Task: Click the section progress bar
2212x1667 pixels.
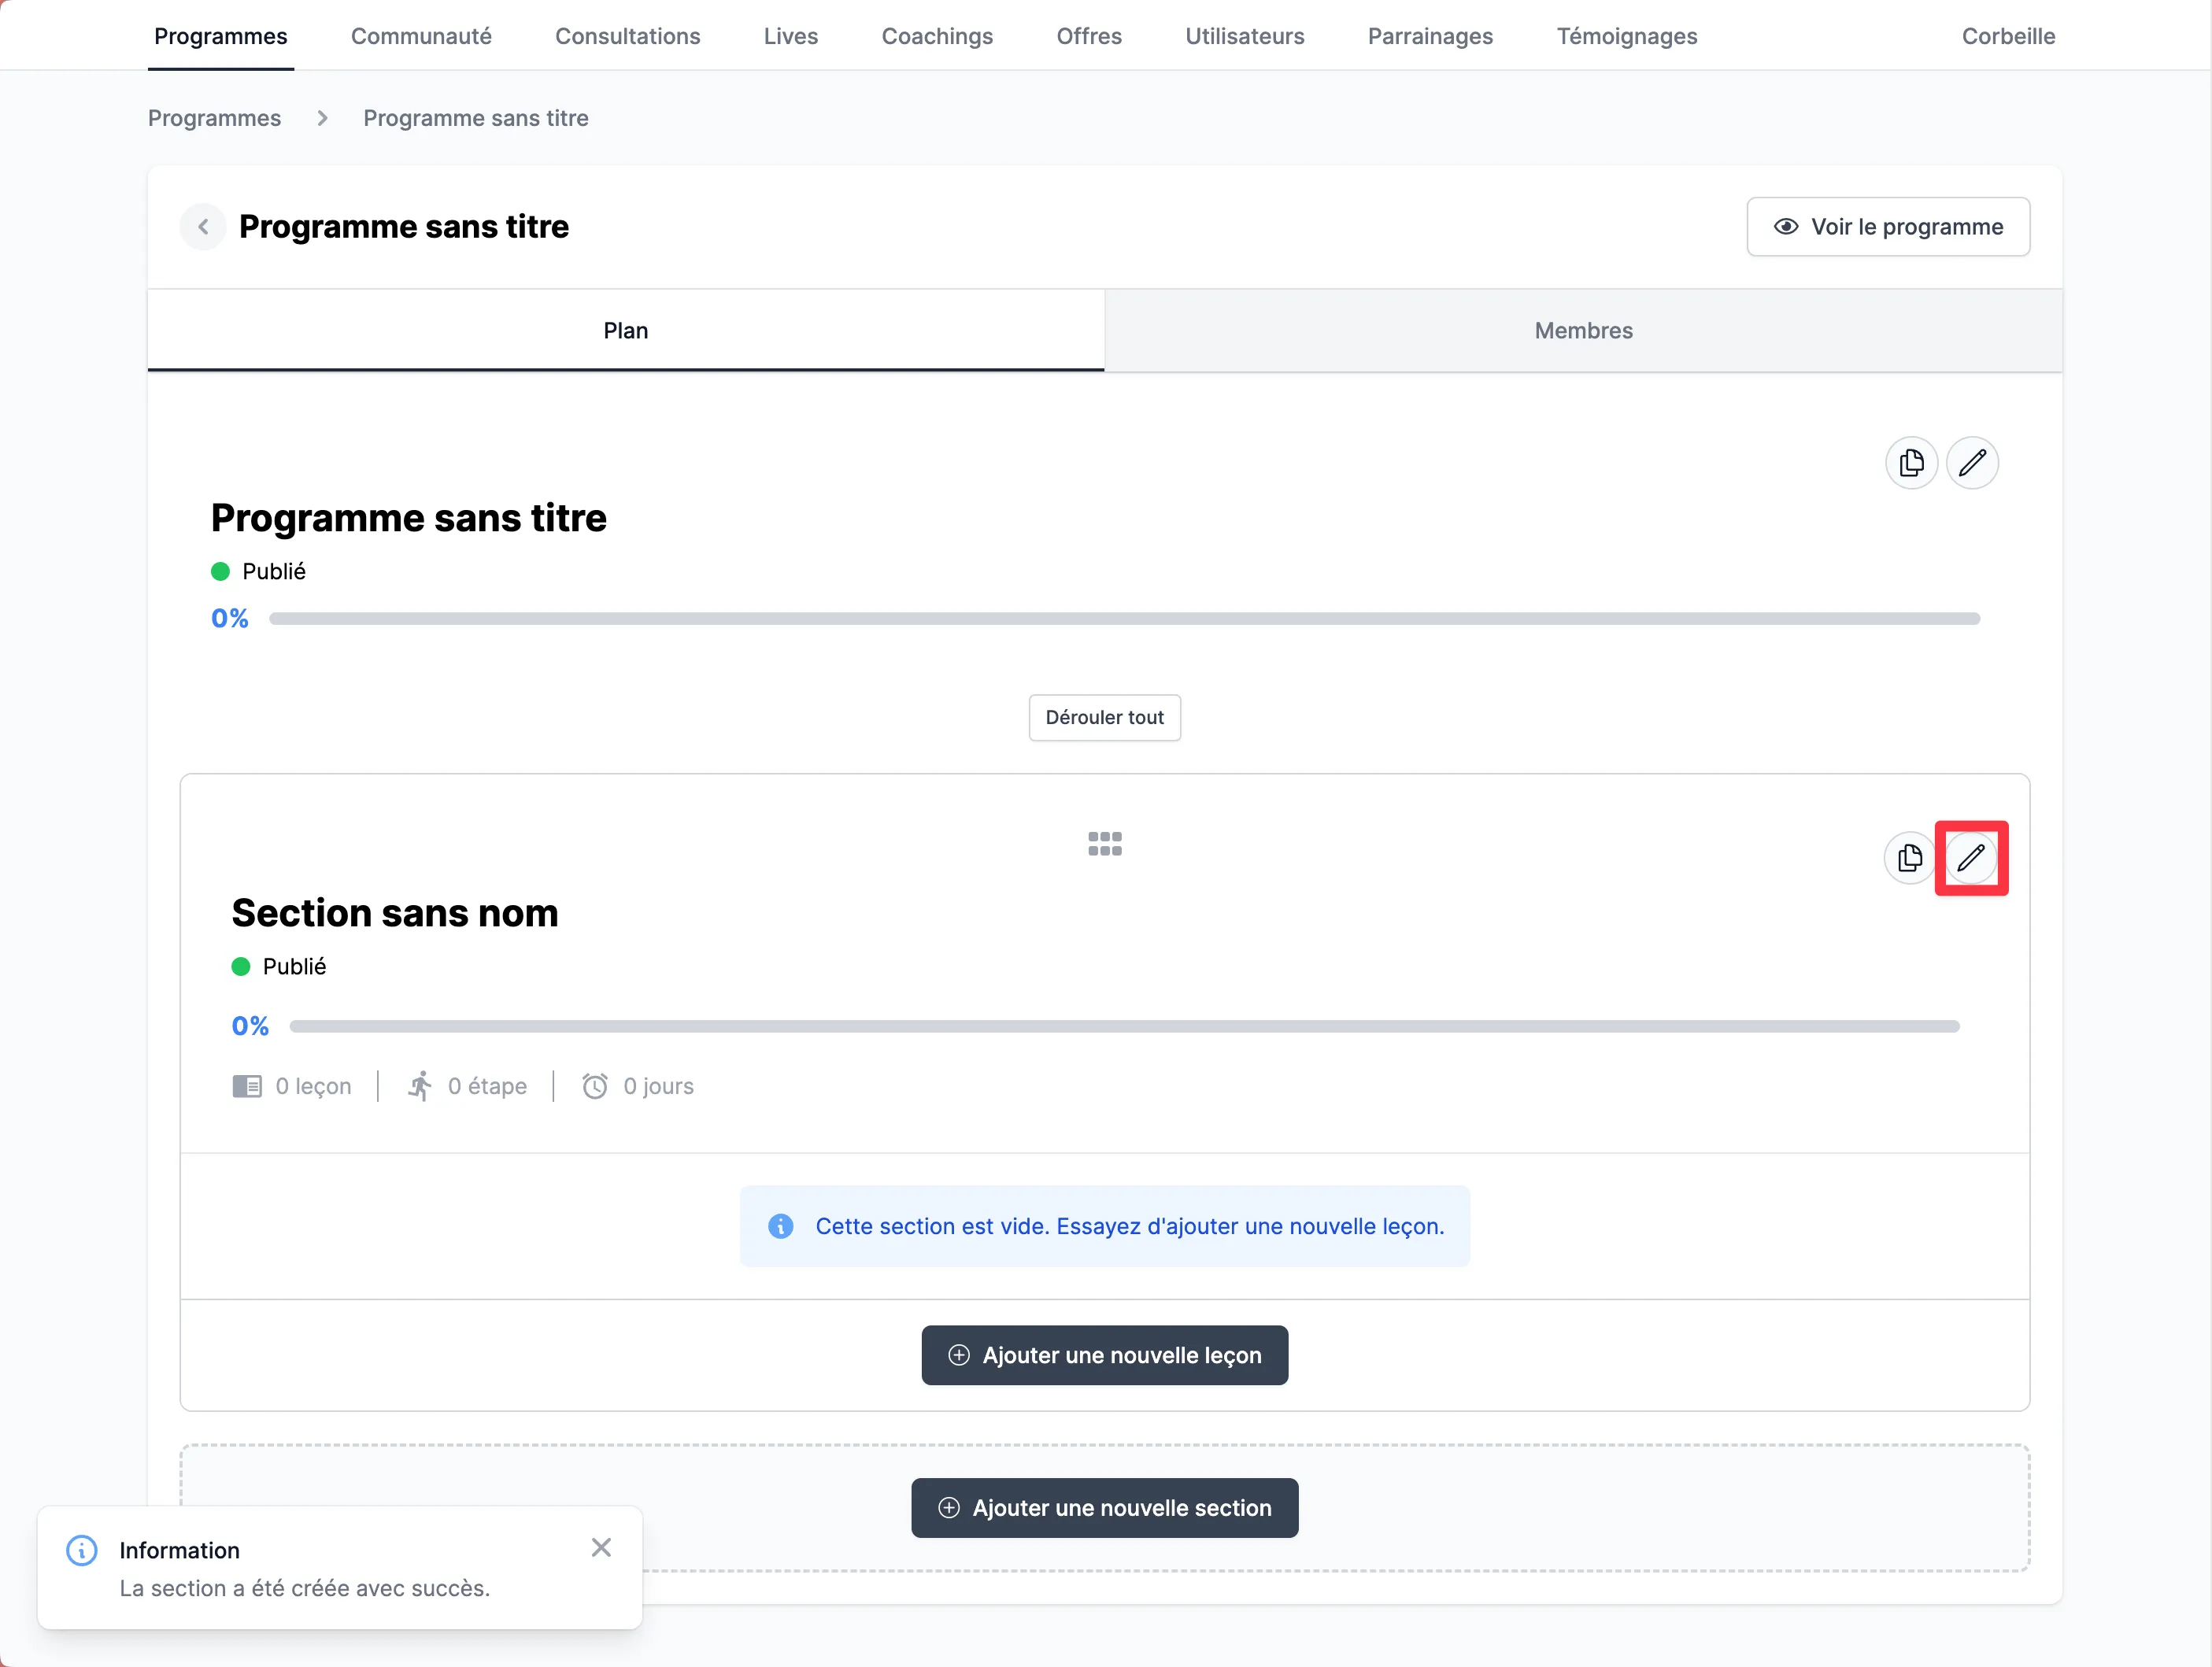Action: click(x=1125, y=1027)
